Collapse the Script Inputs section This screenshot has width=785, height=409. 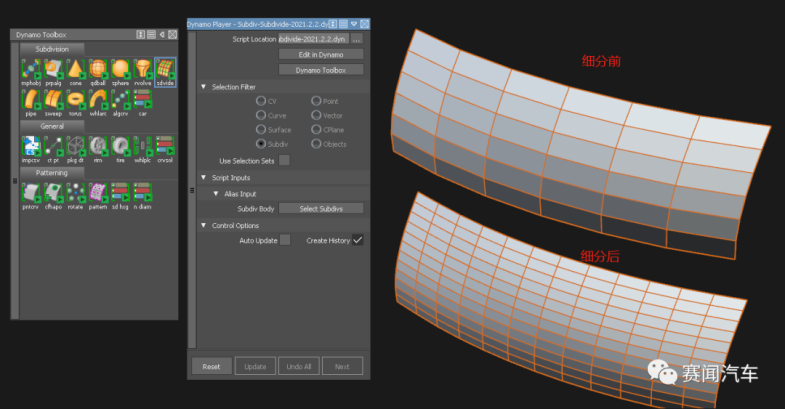coord(204,177)
